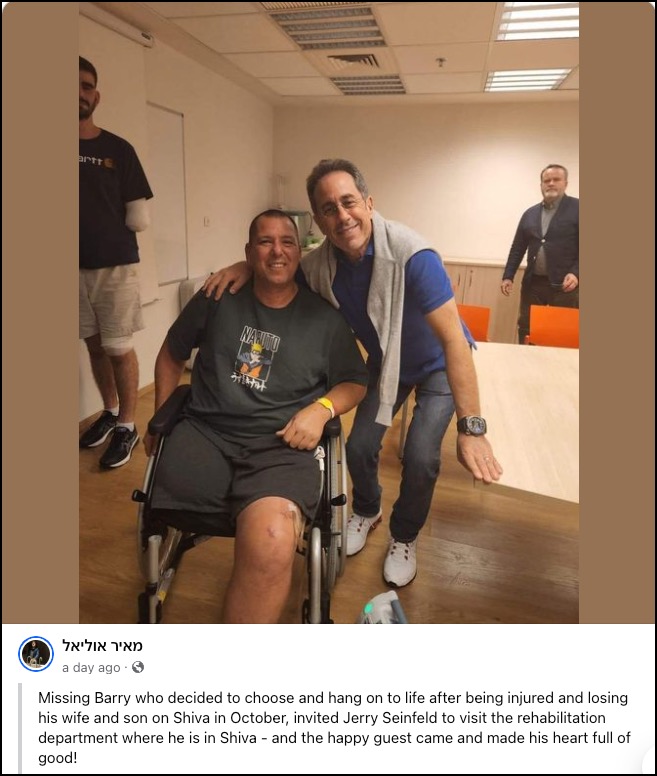
Task: Click the left brown photo margin
Action: pos(41,312)
